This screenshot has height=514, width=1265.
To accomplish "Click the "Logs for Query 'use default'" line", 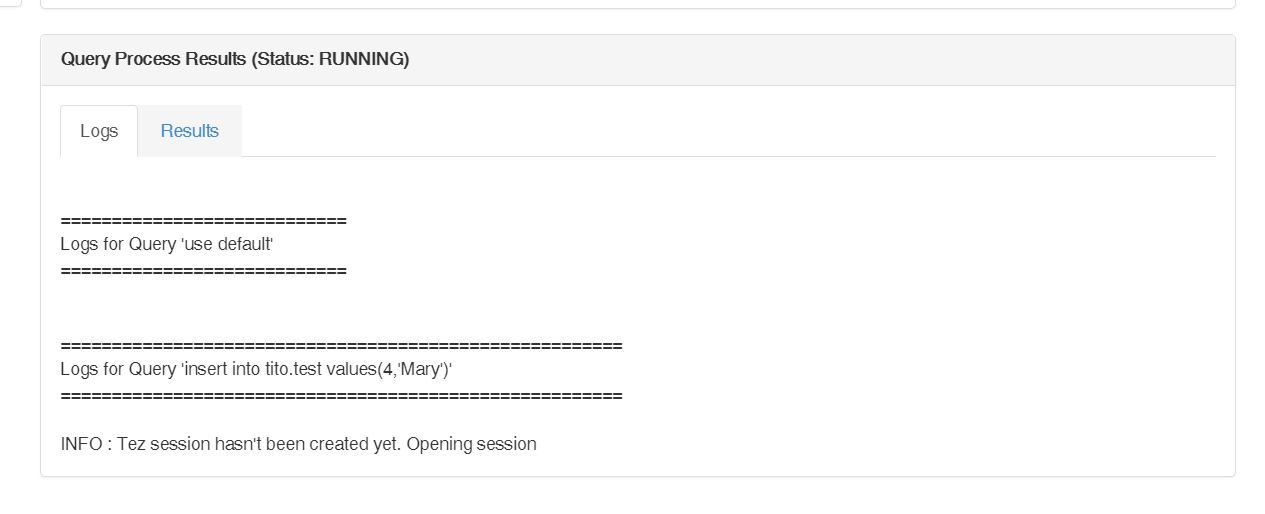I will [167, 245].
